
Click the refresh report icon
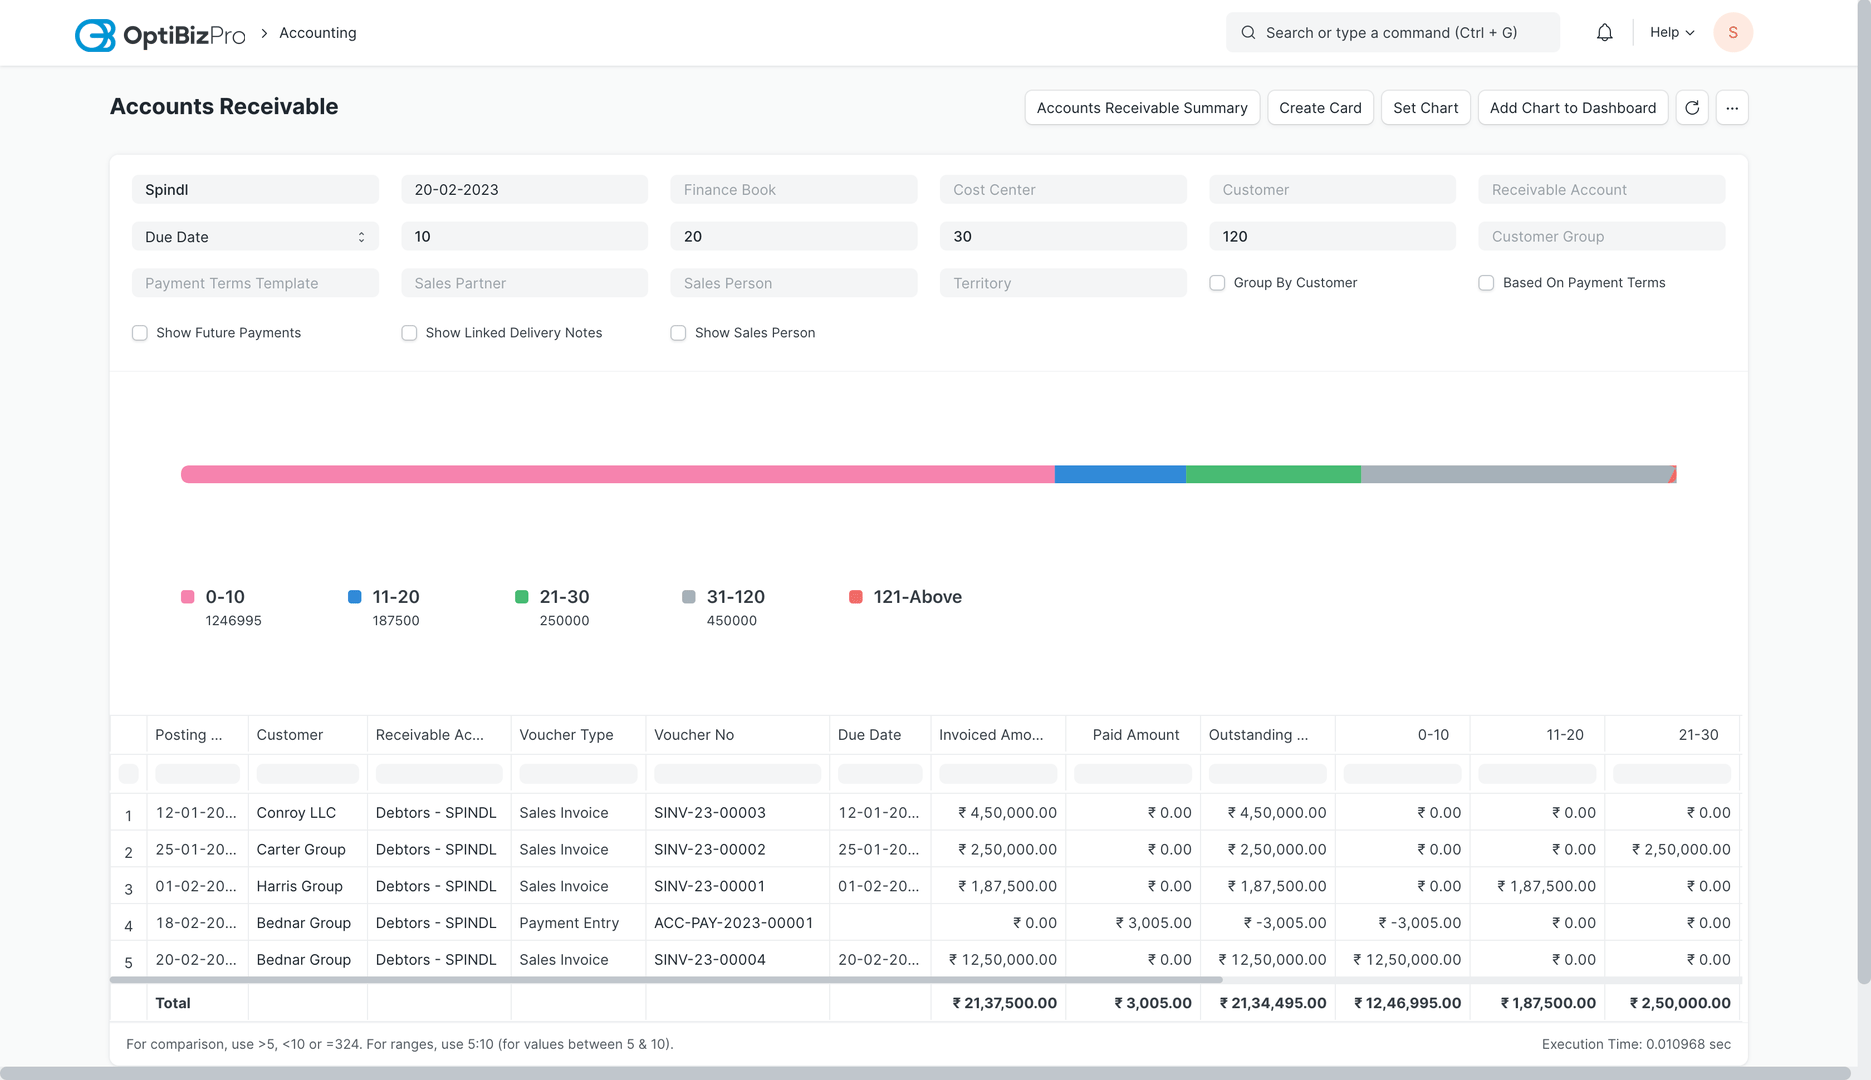1692,108
